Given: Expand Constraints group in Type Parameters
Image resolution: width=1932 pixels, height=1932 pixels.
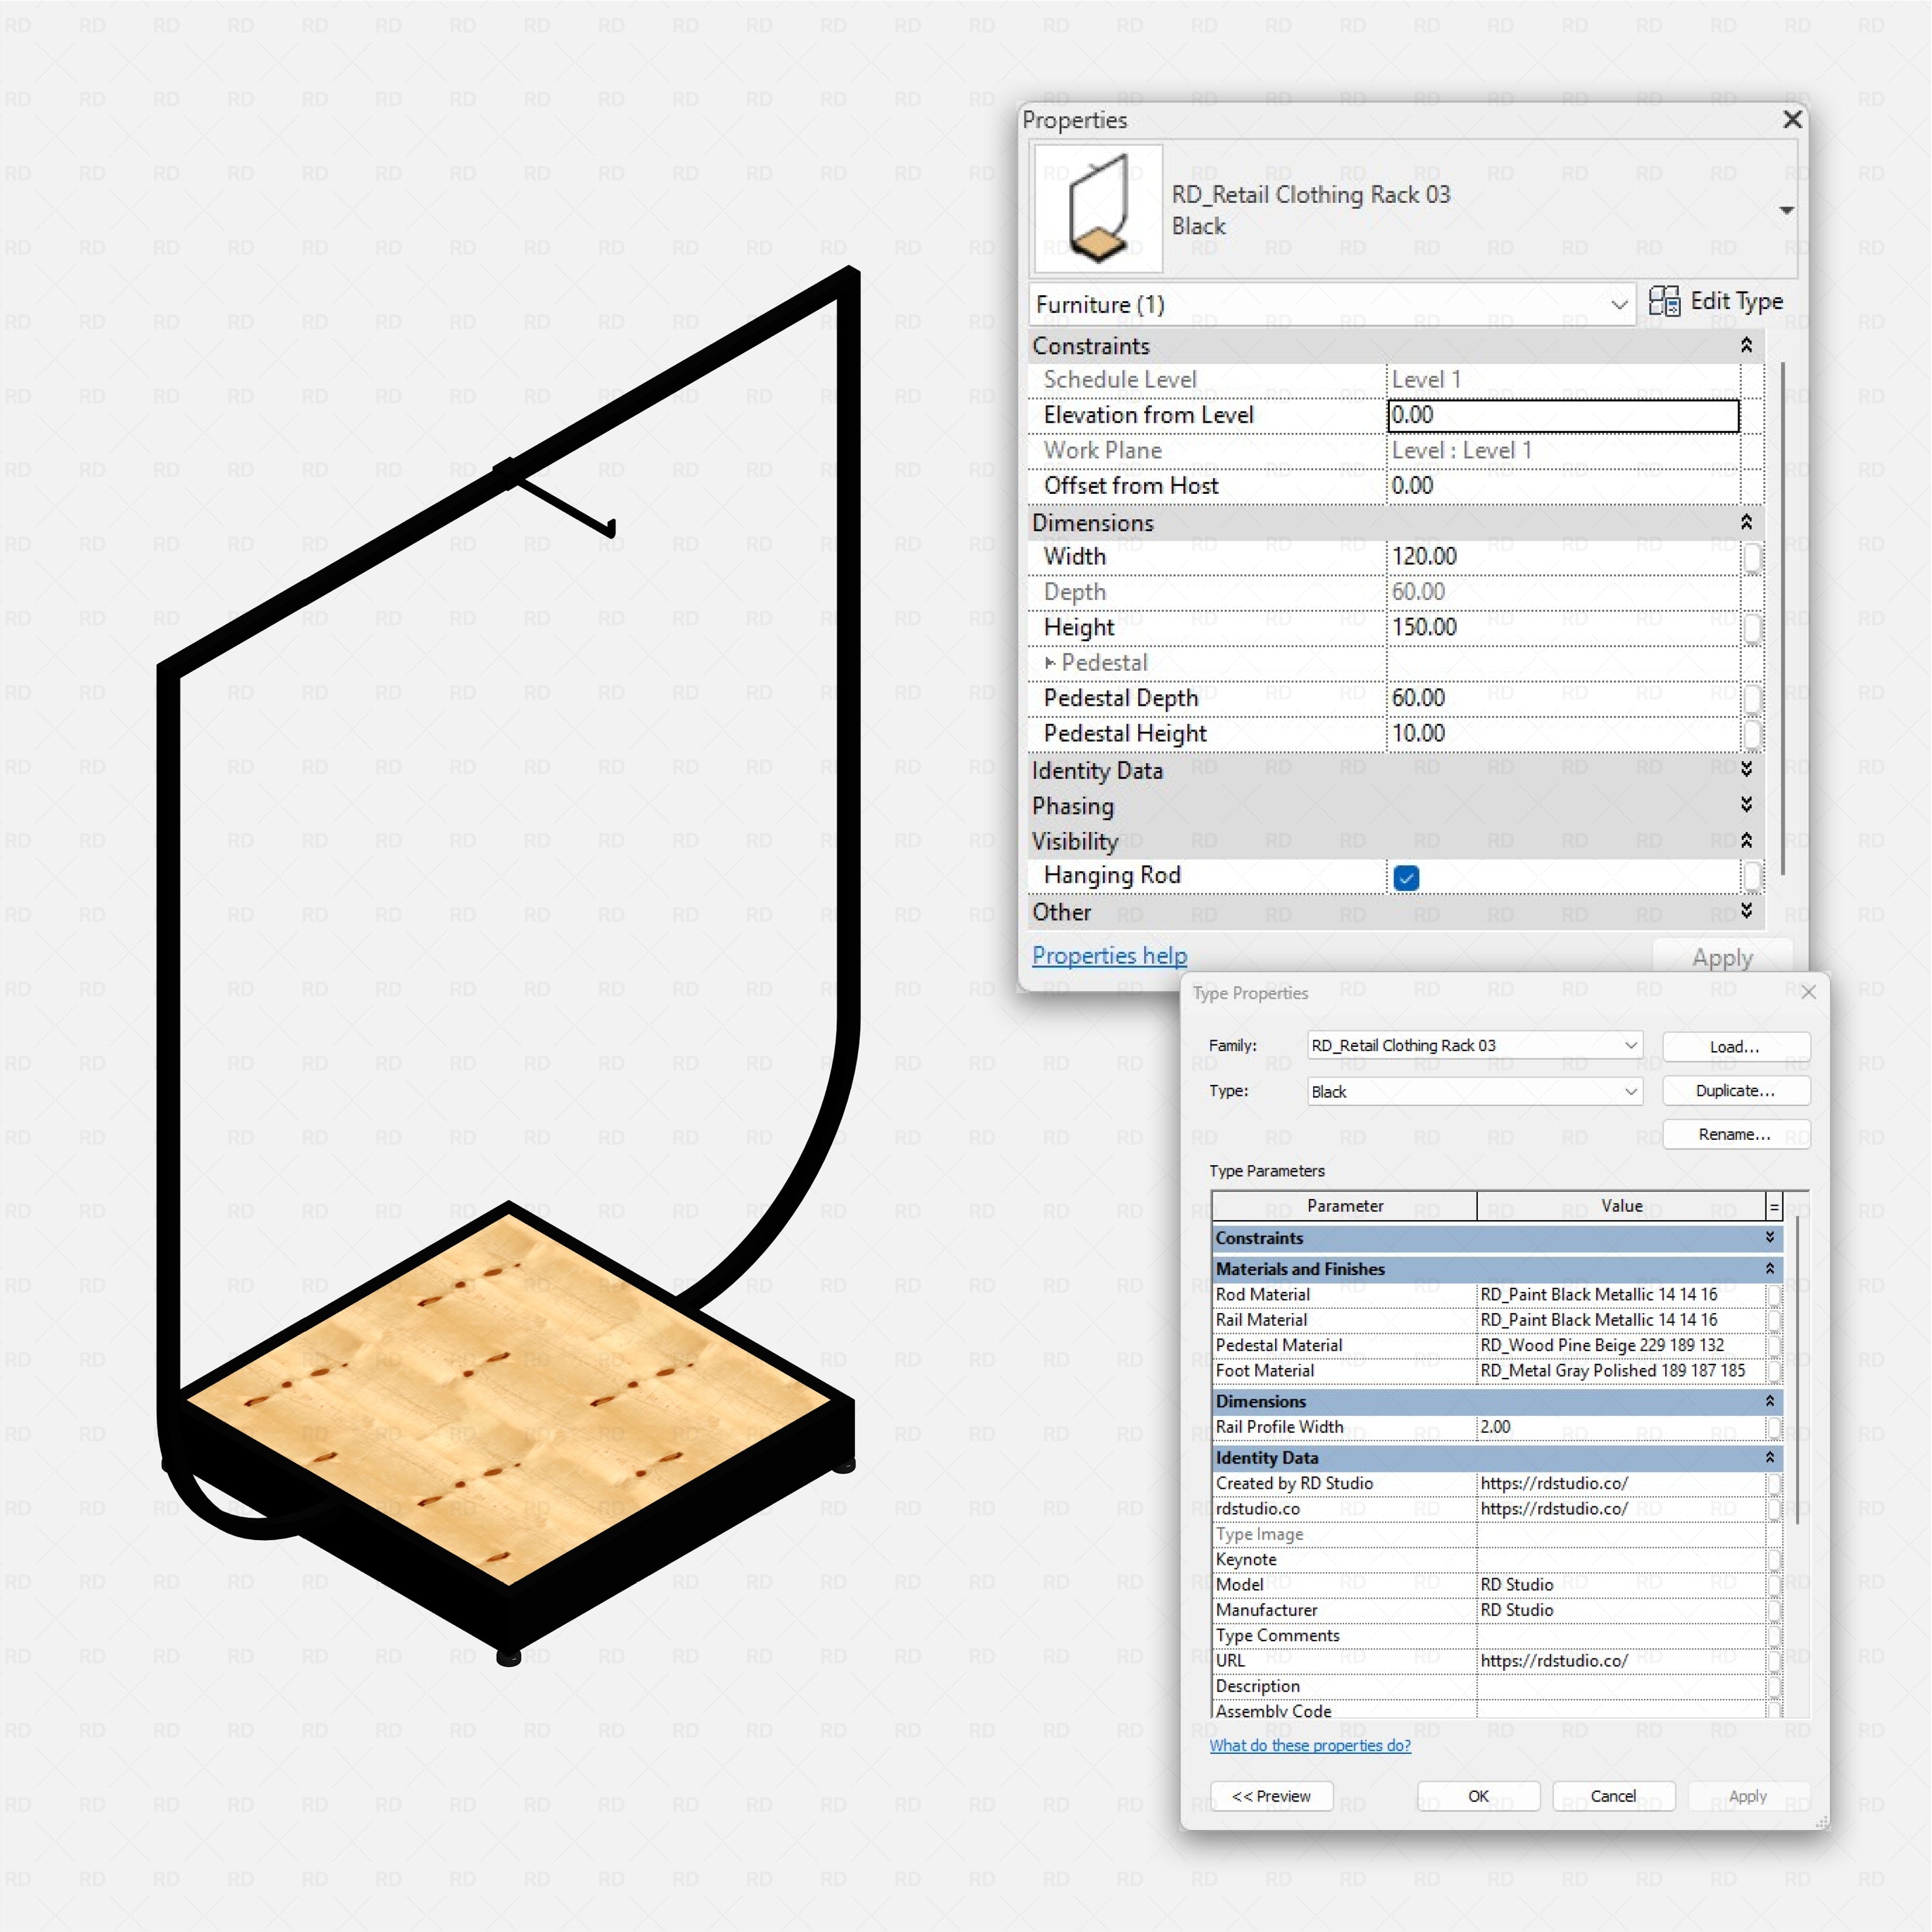Looking at the screenshot, I should (1770, 1237).
